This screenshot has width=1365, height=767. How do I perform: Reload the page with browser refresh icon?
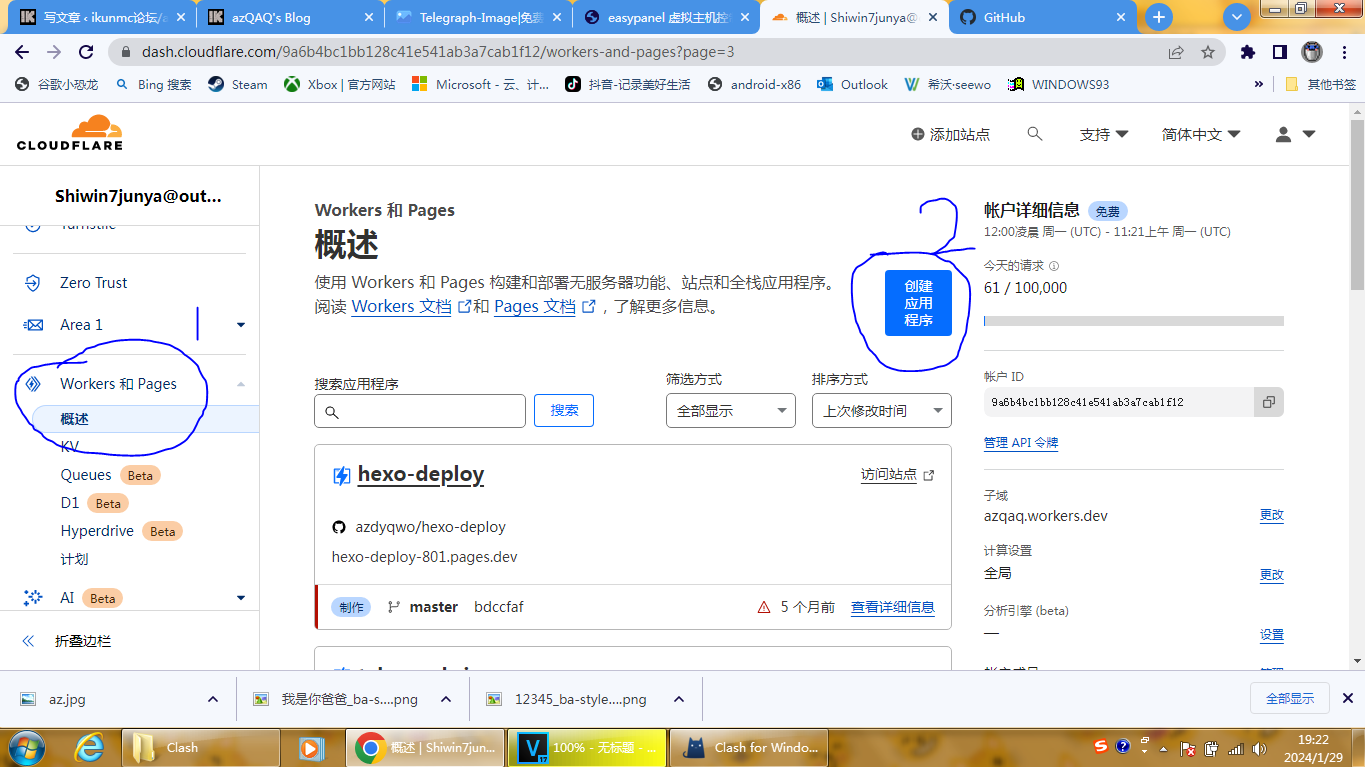[x=86, y=52]
